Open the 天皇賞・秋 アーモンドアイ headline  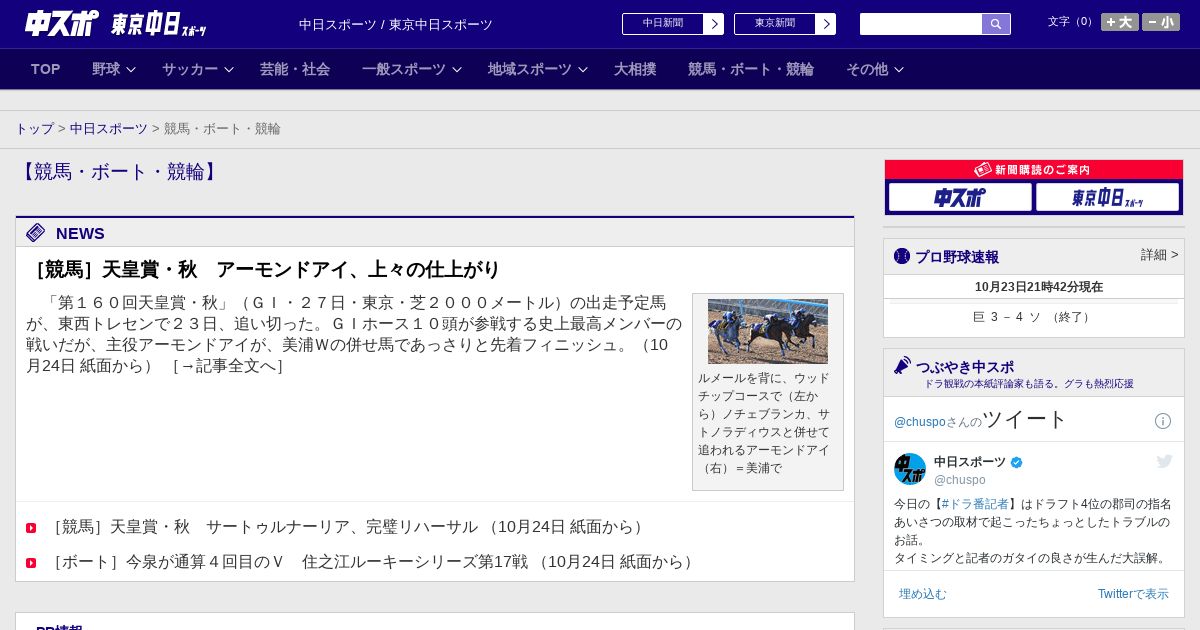pyautogui.click(x=268, y=270)
